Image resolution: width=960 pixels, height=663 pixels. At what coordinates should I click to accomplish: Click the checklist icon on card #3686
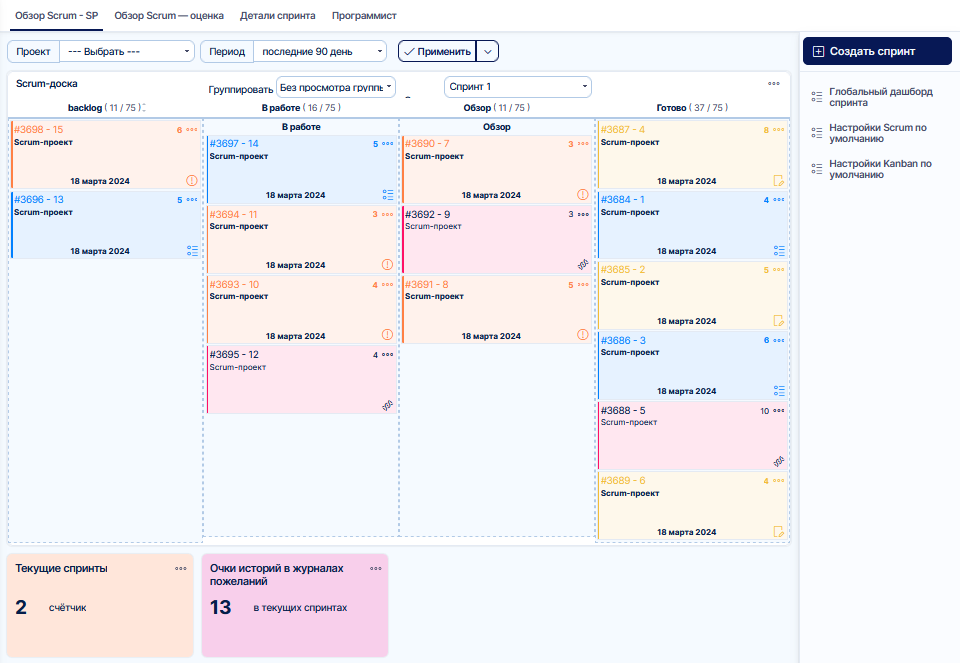pyautogui.click(x=779, y=391)
